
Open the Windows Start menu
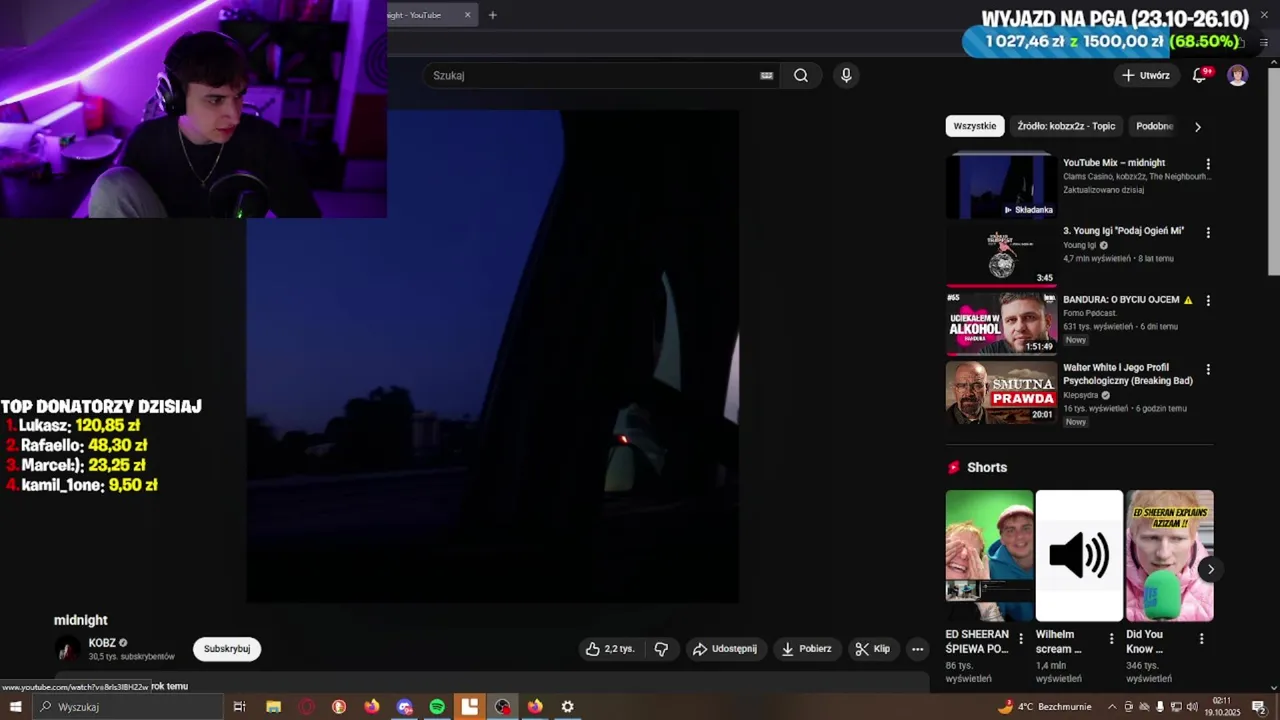coord(15,707)
